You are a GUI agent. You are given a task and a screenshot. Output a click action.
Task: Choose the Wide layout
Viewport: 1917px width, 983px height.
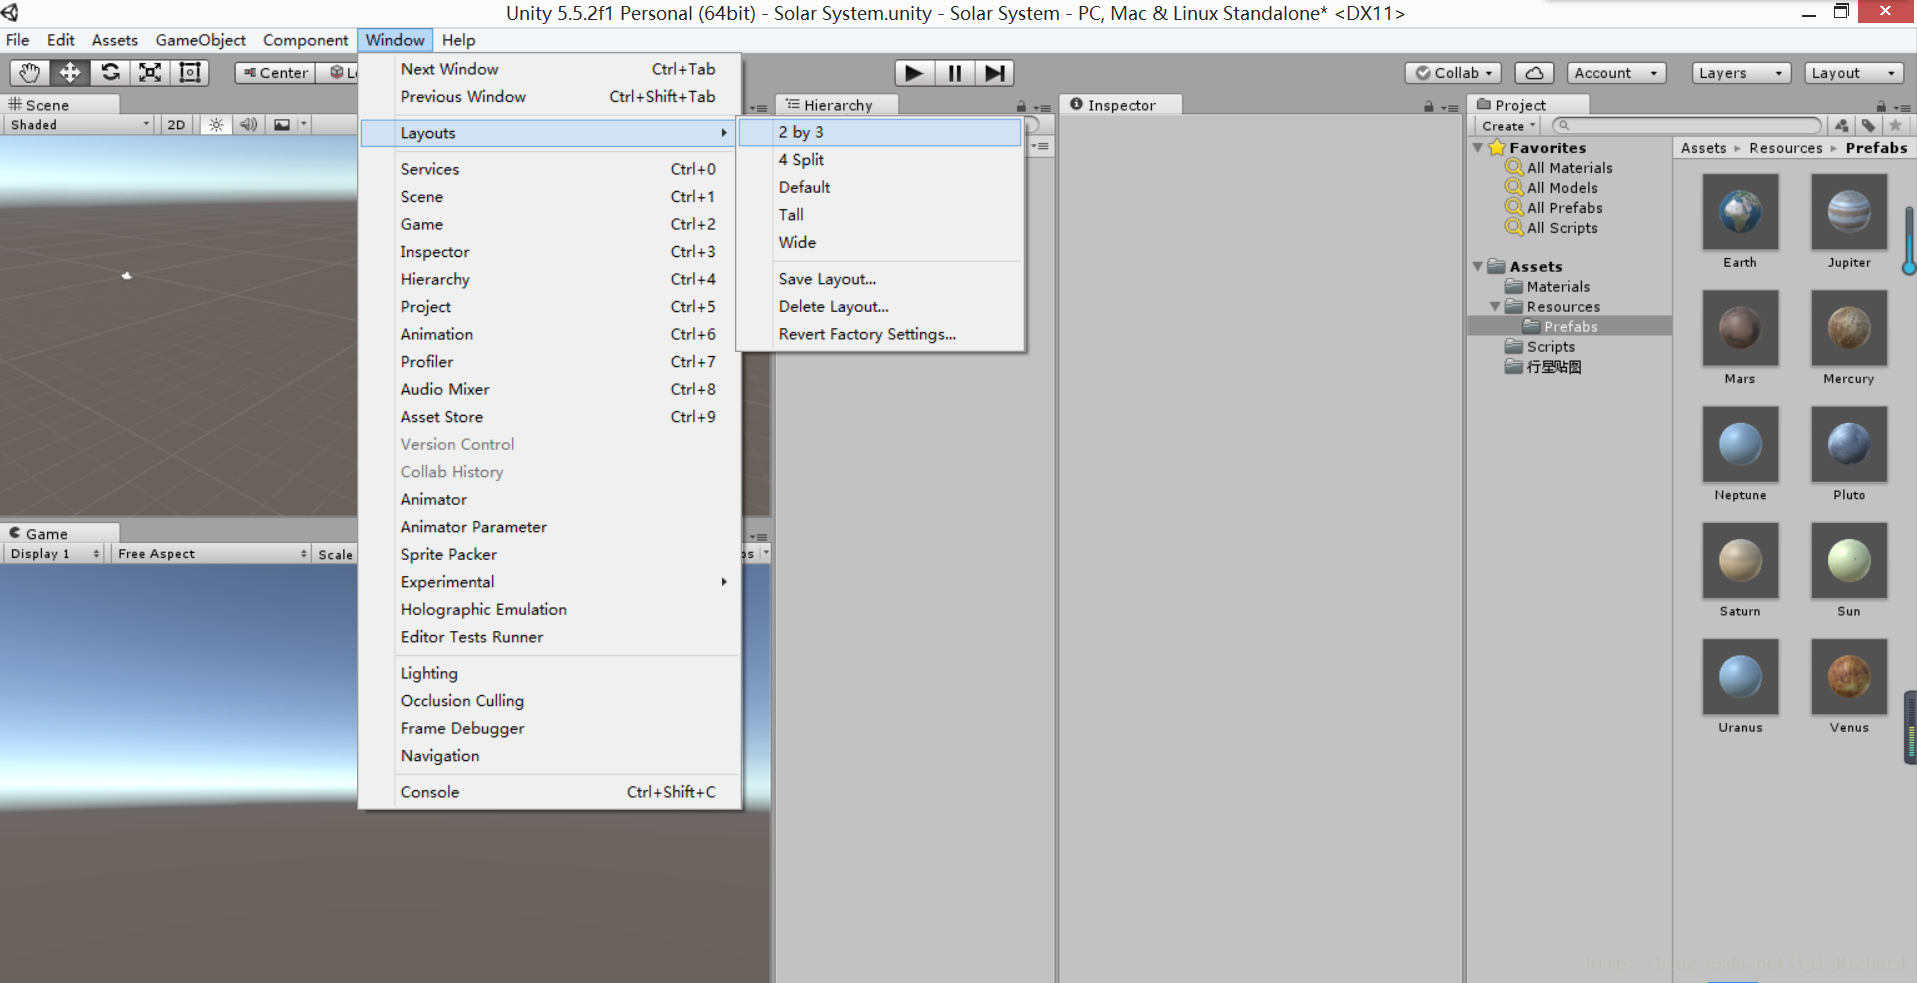[x=880, y=242]
